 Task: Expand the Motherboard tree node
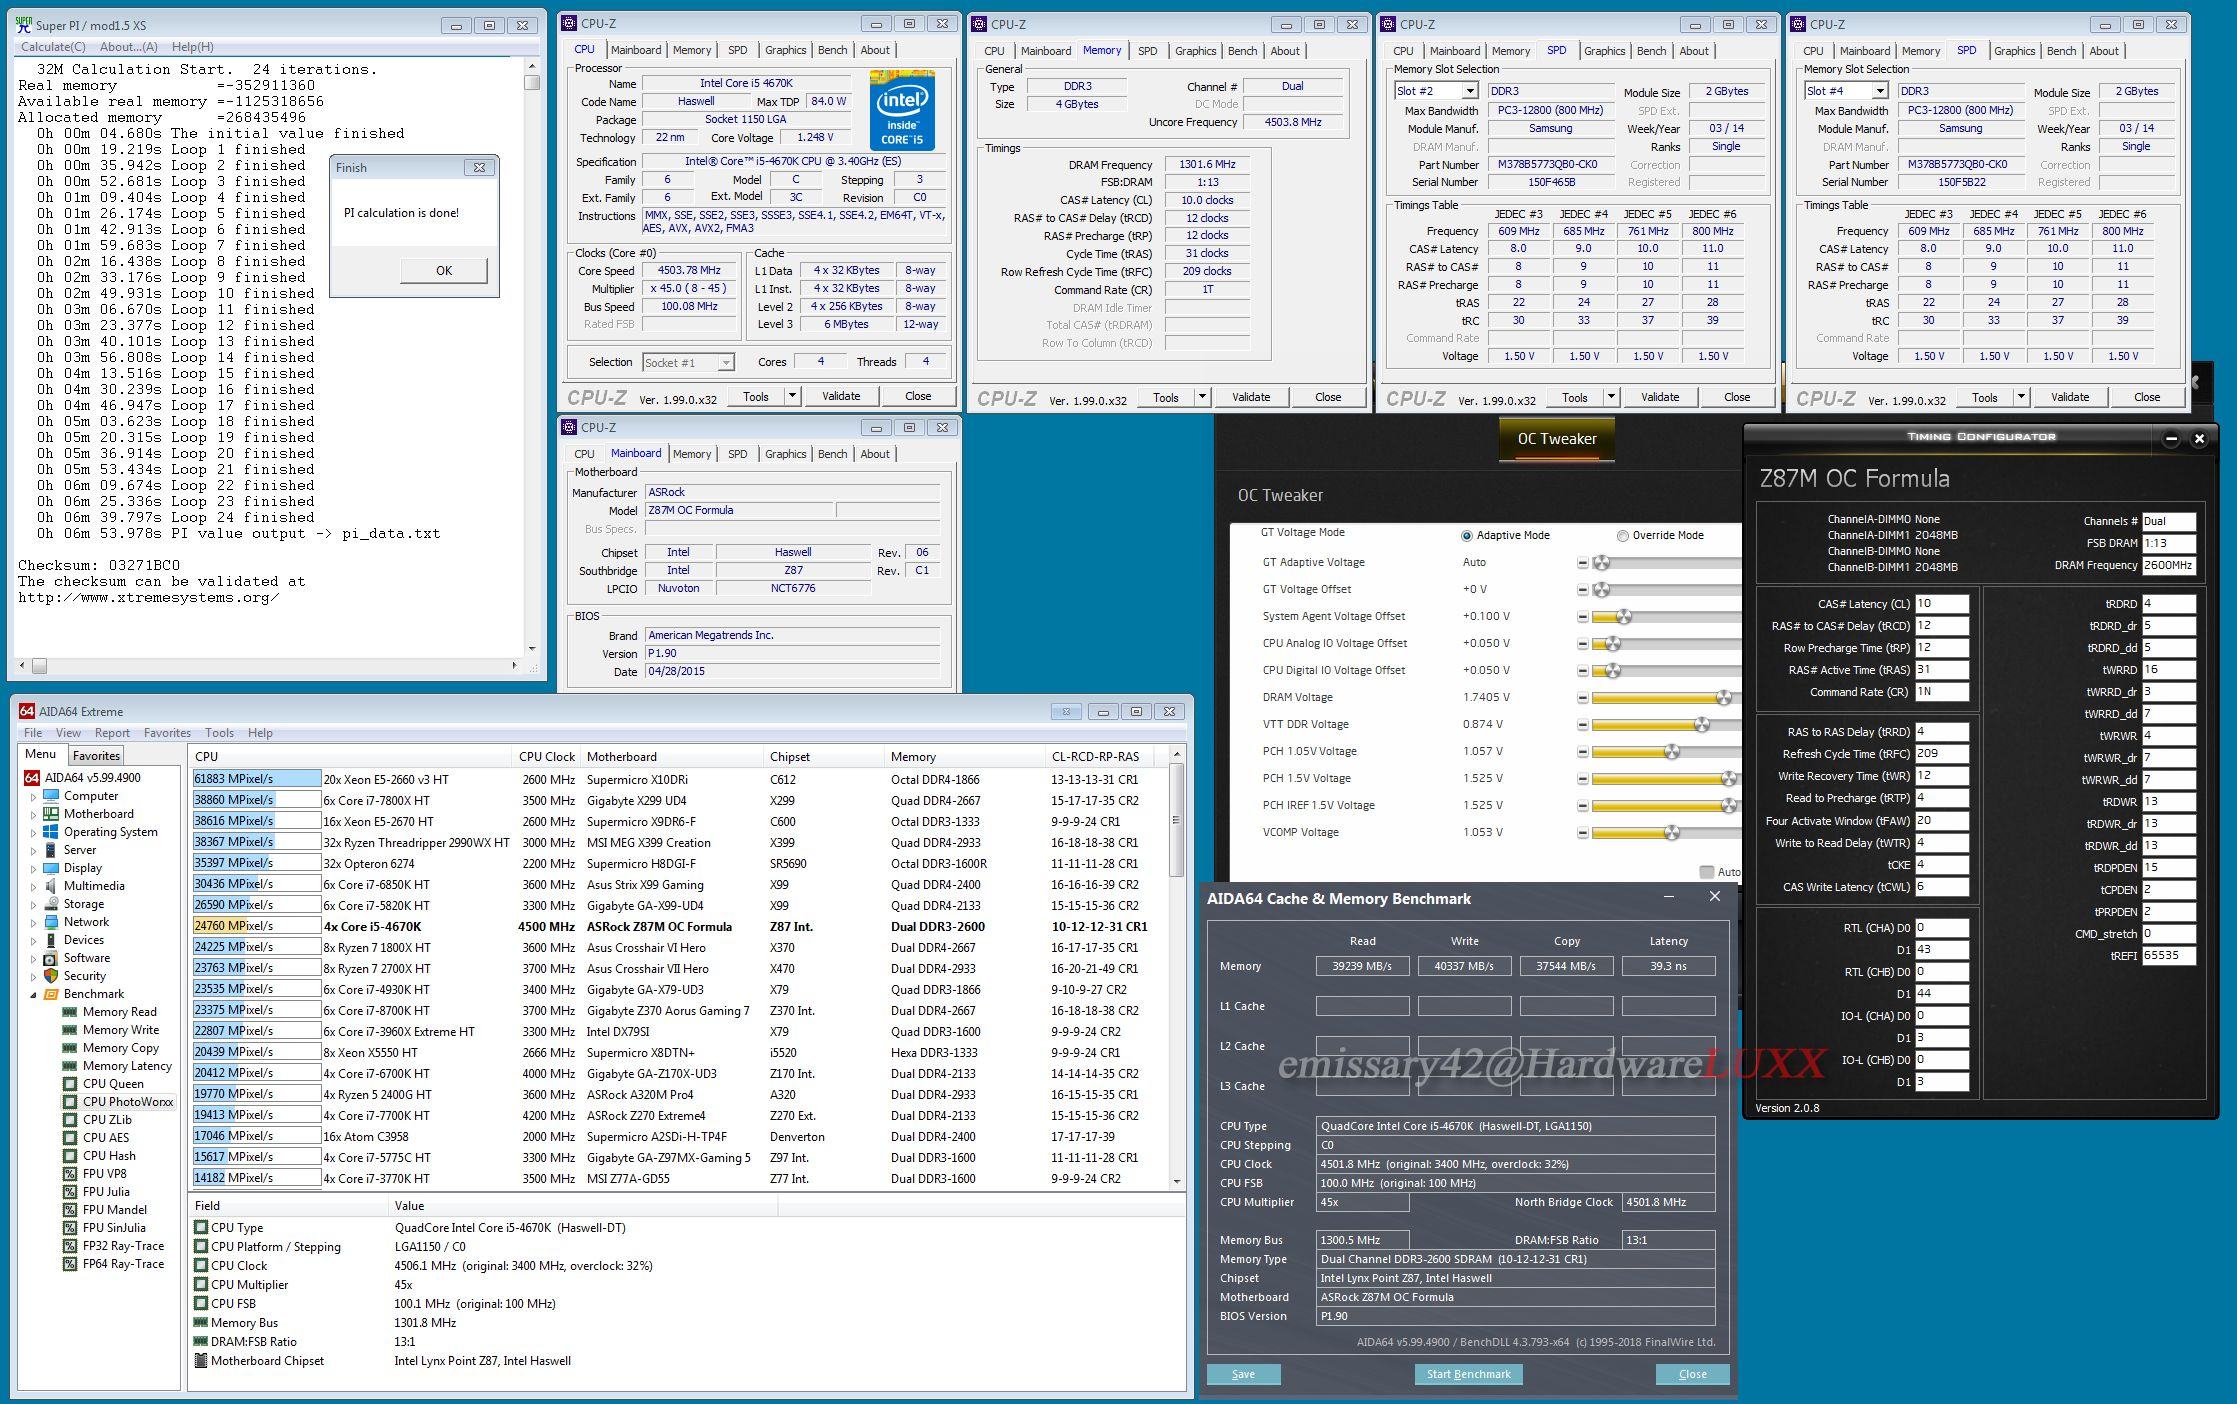(33, 815)
